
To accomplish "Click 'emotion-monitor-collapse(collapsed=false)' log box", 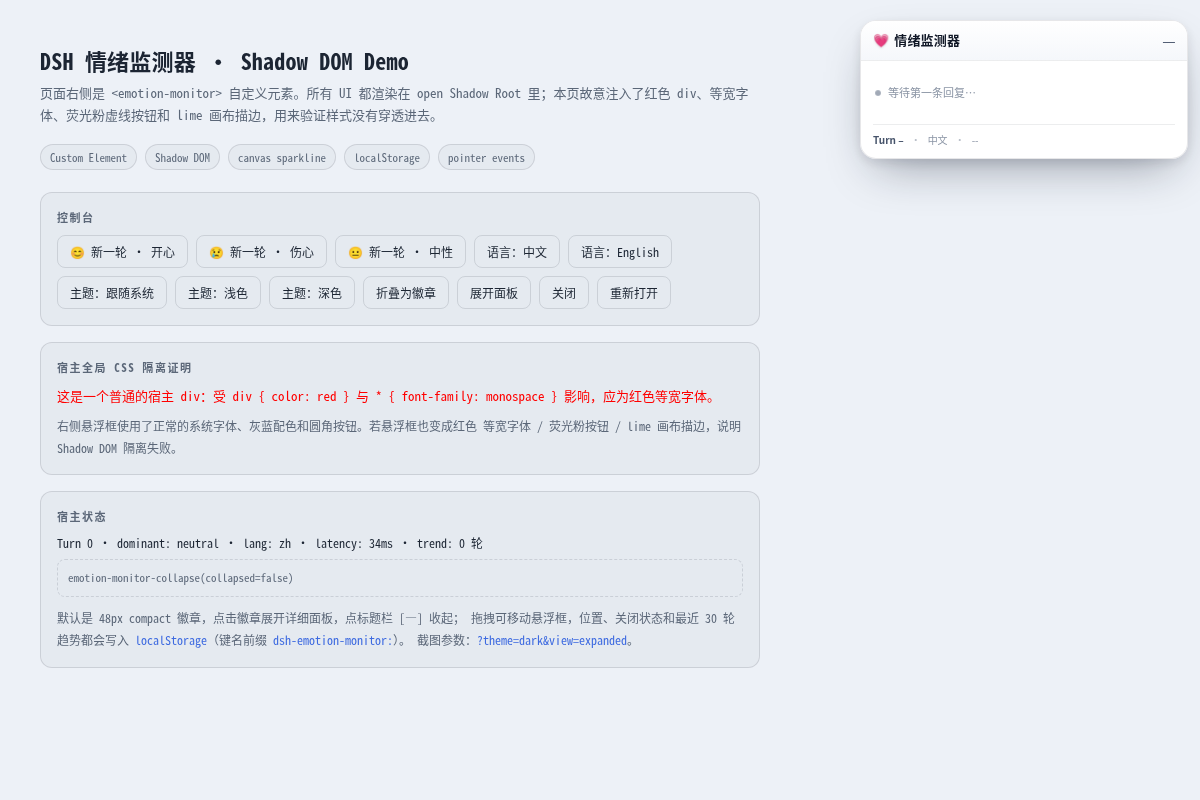I will [x=400, y=578].
